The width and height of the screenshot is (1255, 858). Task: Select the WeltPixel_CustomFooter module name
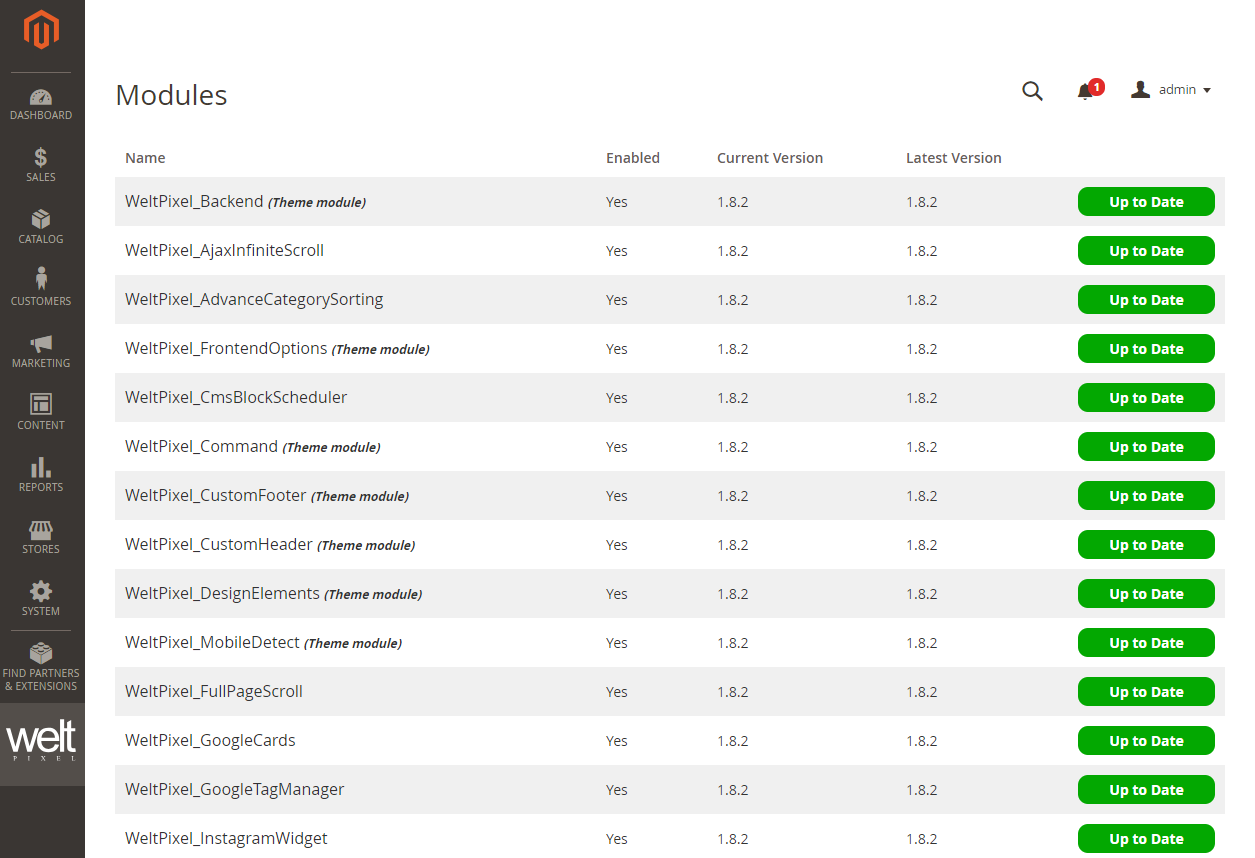tap(216, 495)
